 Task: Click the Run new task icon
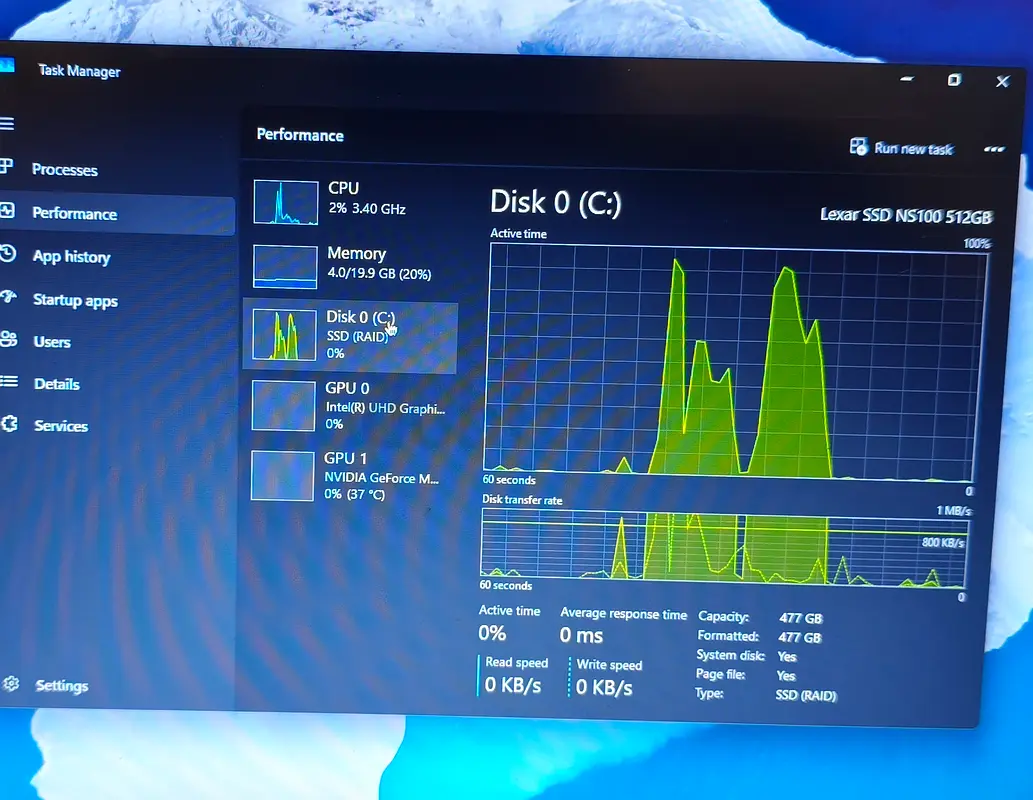tap(858, 146)
